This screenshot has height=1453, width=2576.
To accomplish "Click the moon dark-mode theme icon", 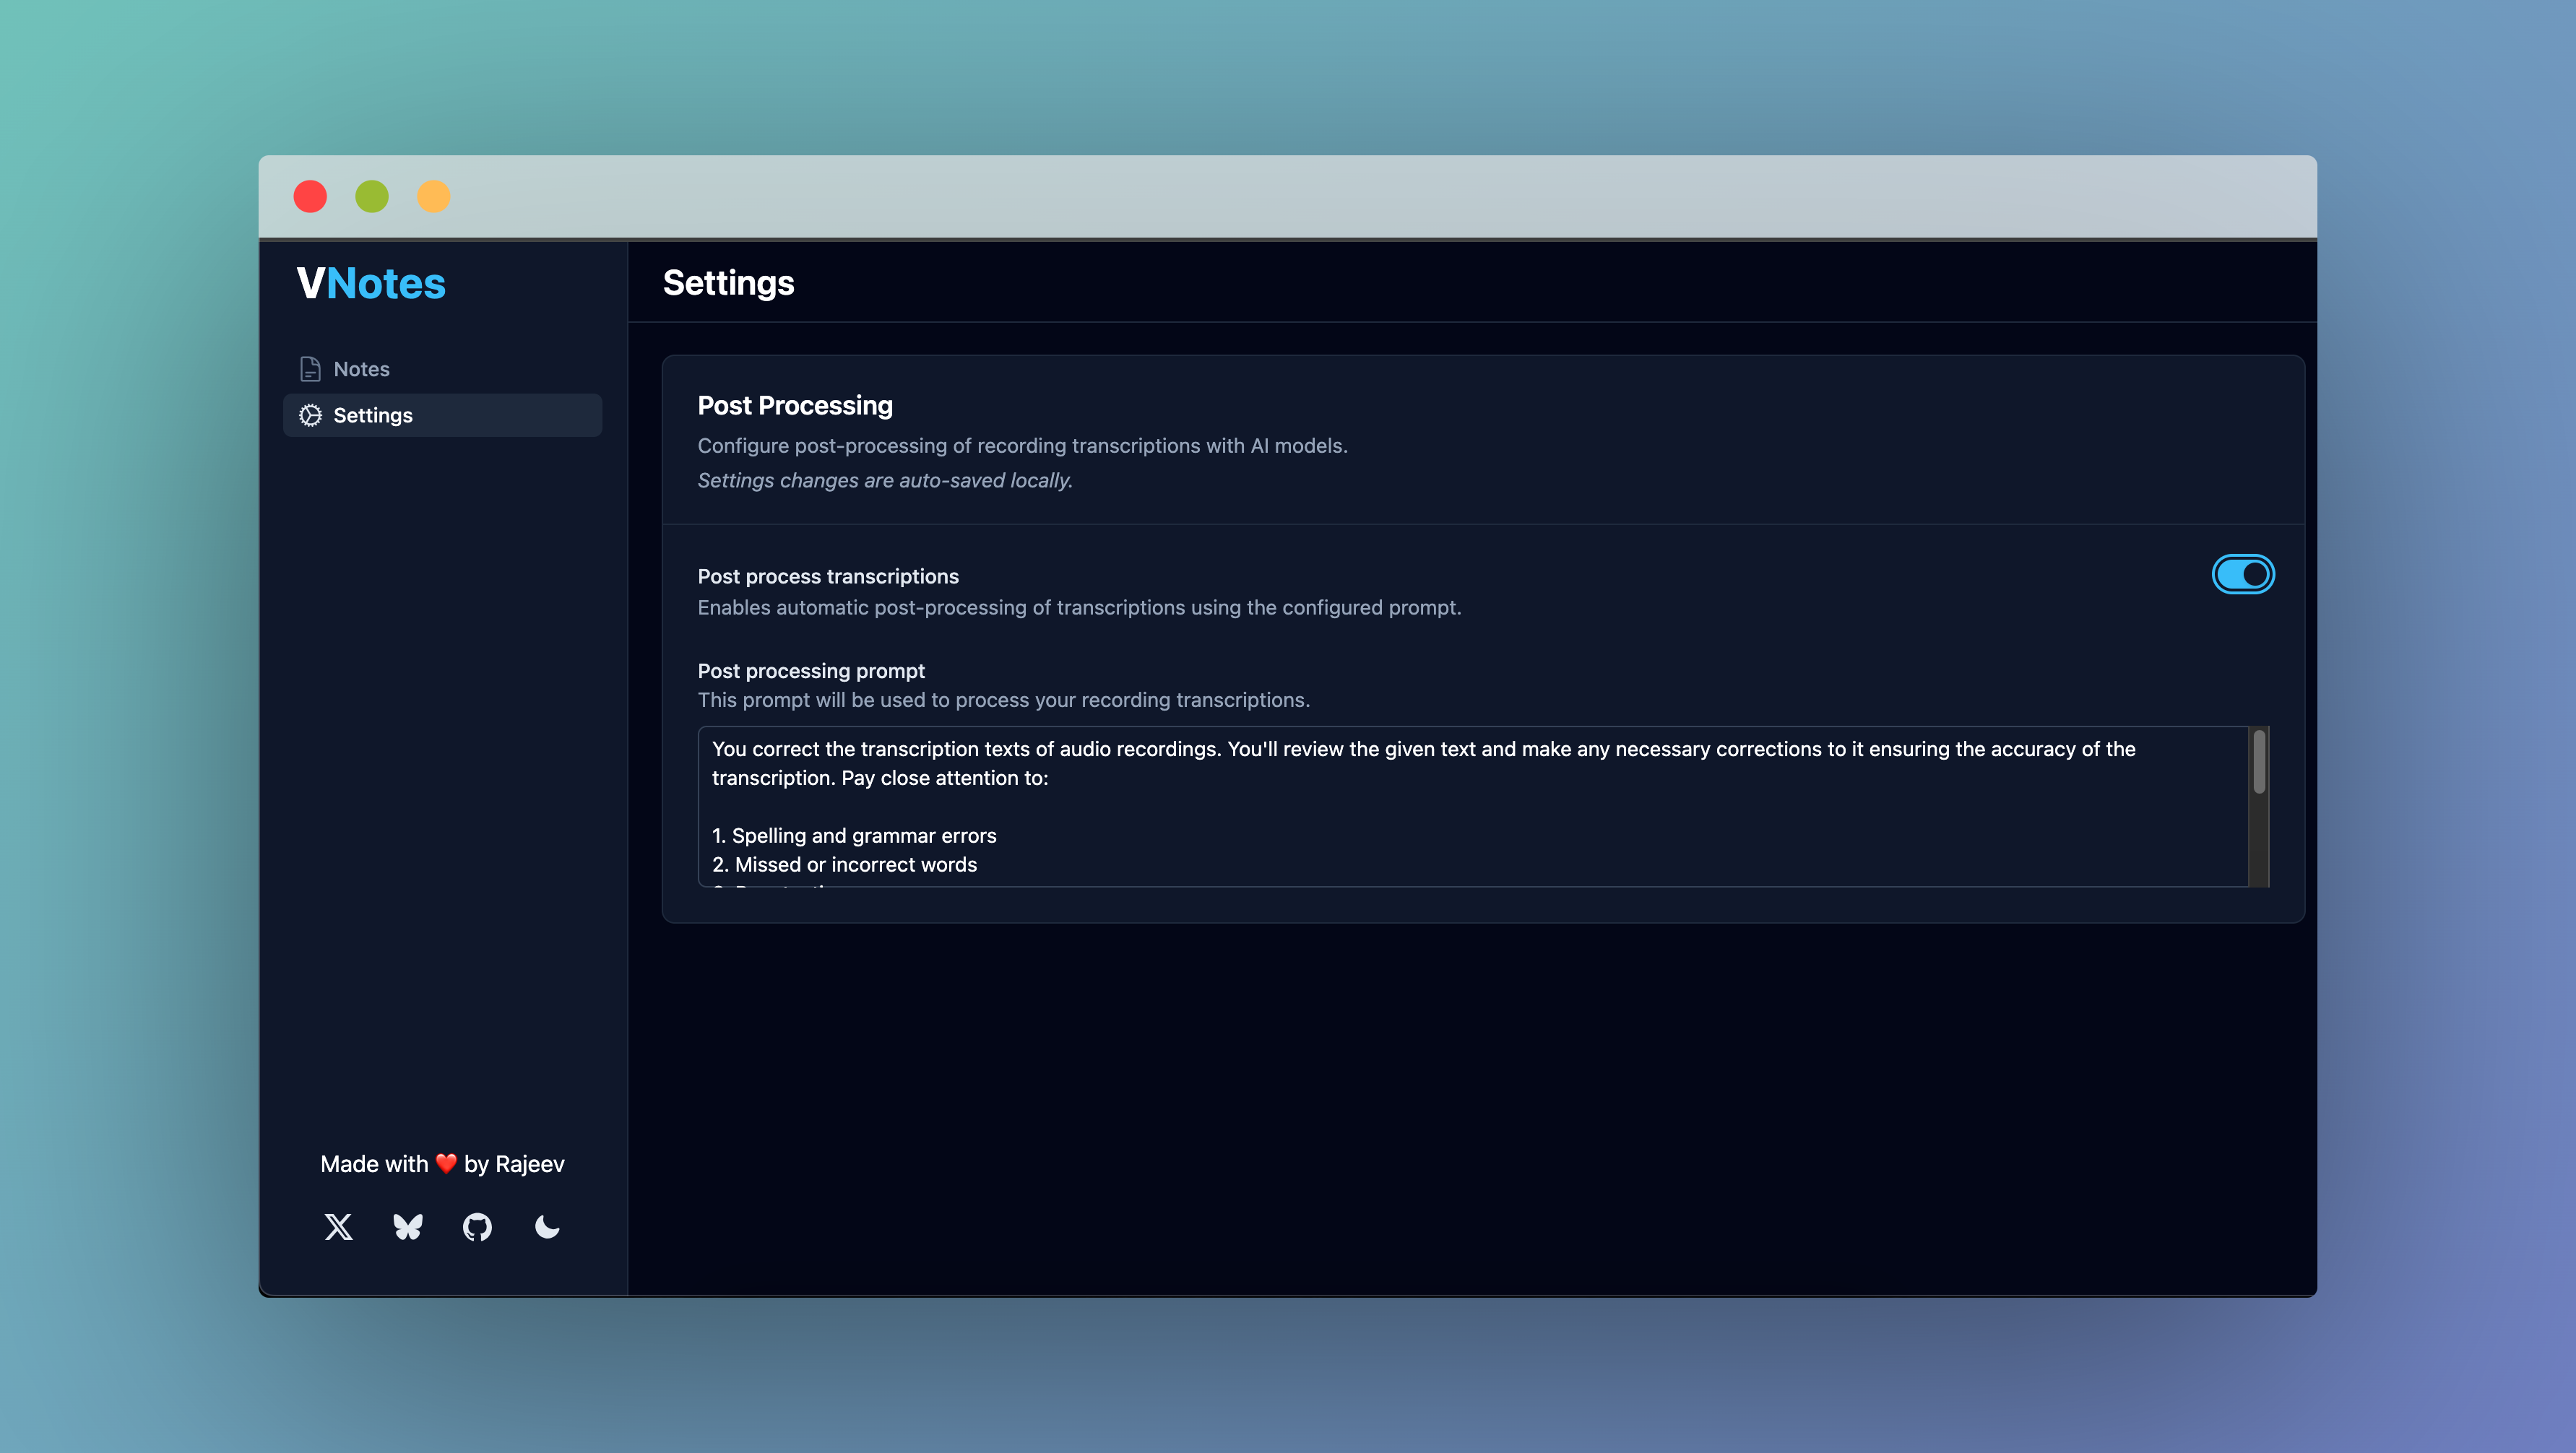I will click(547, 1227).
